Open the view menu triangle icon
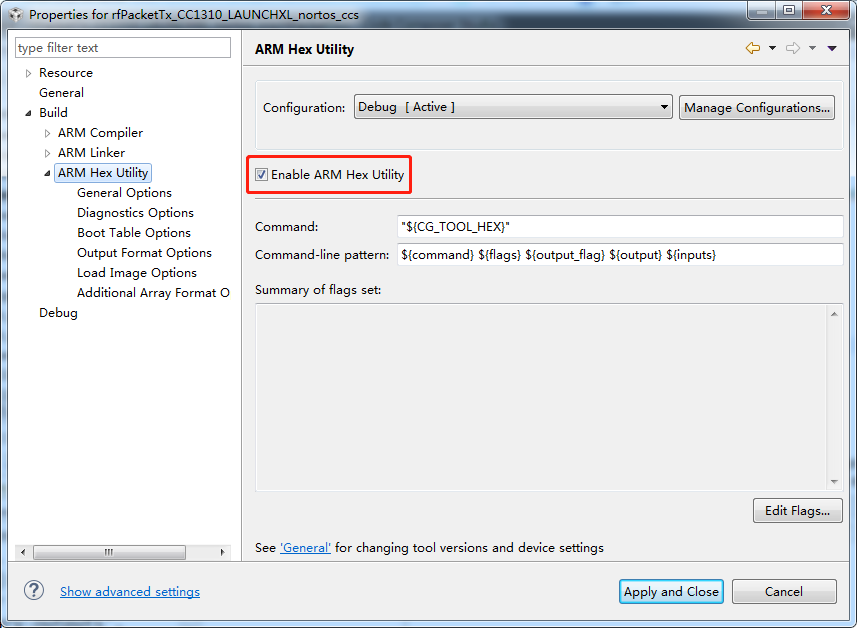 [832, 48]
